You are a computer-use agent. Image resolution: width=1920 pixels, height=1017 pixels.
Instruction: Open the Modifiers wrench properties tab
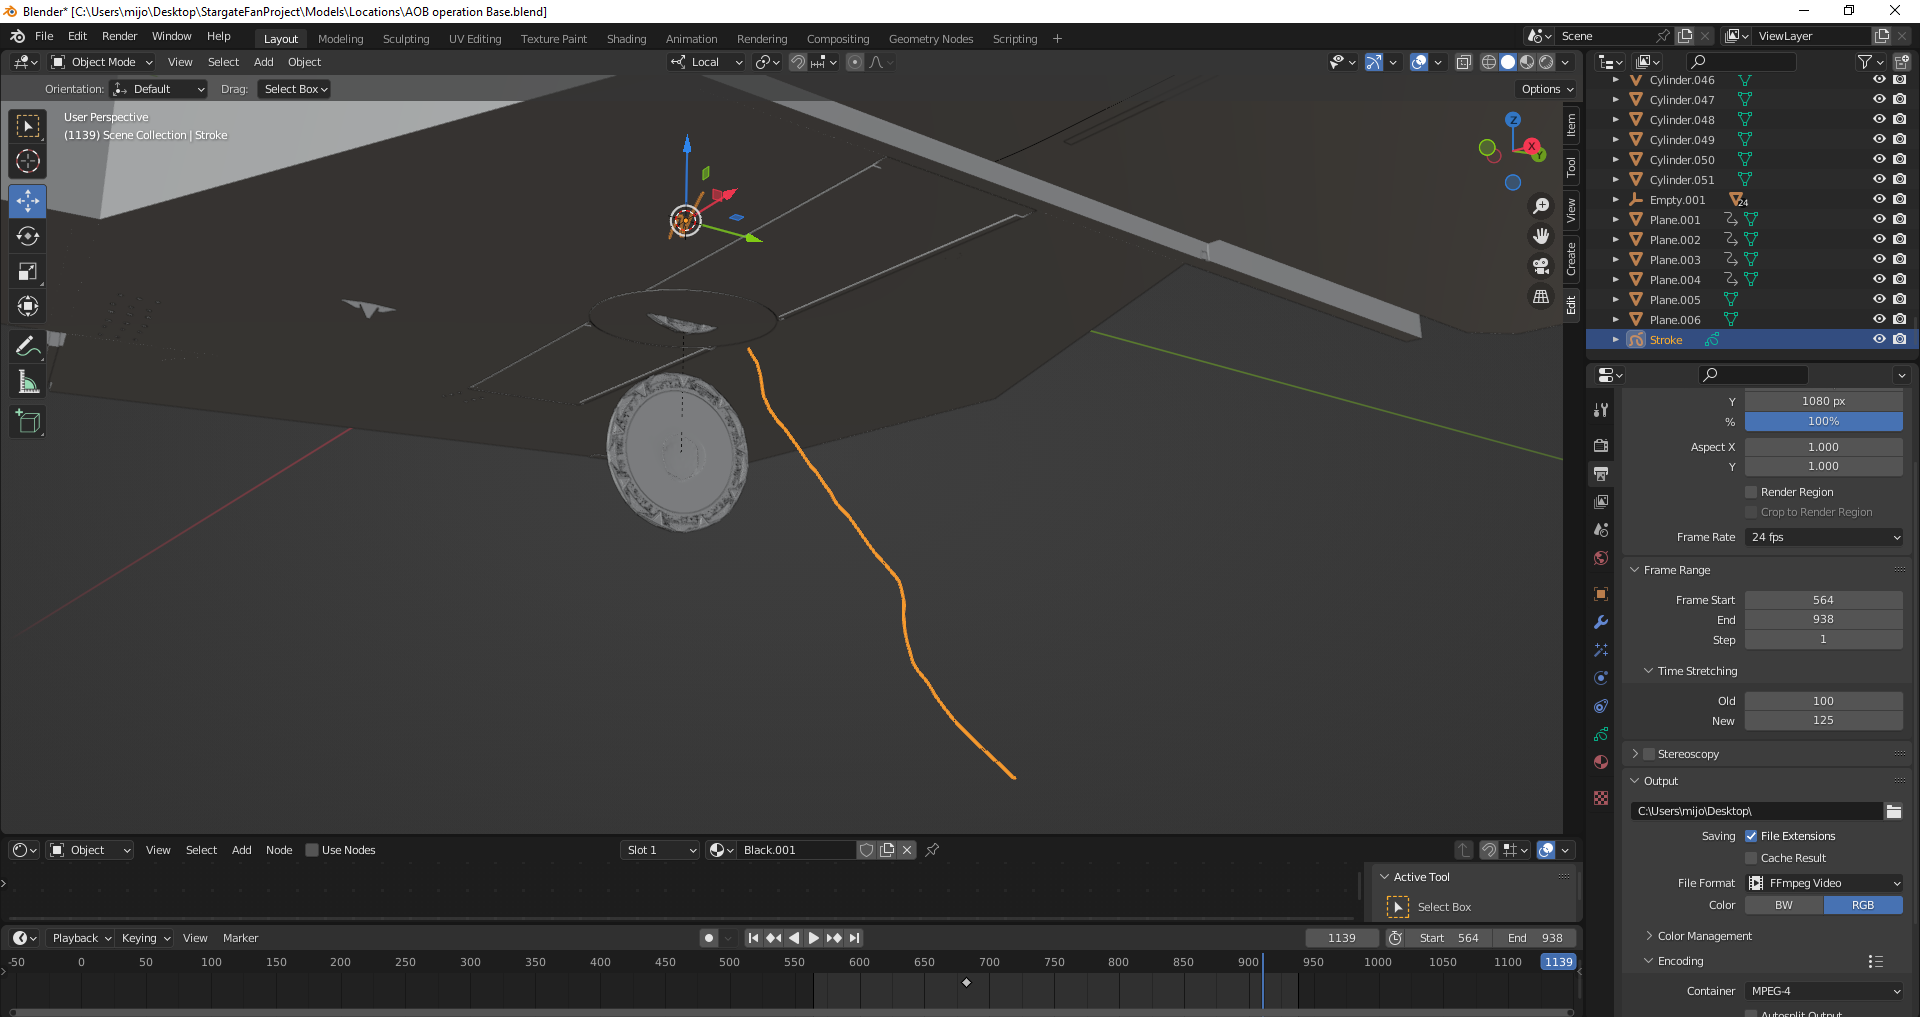(x=1601, y=622)
